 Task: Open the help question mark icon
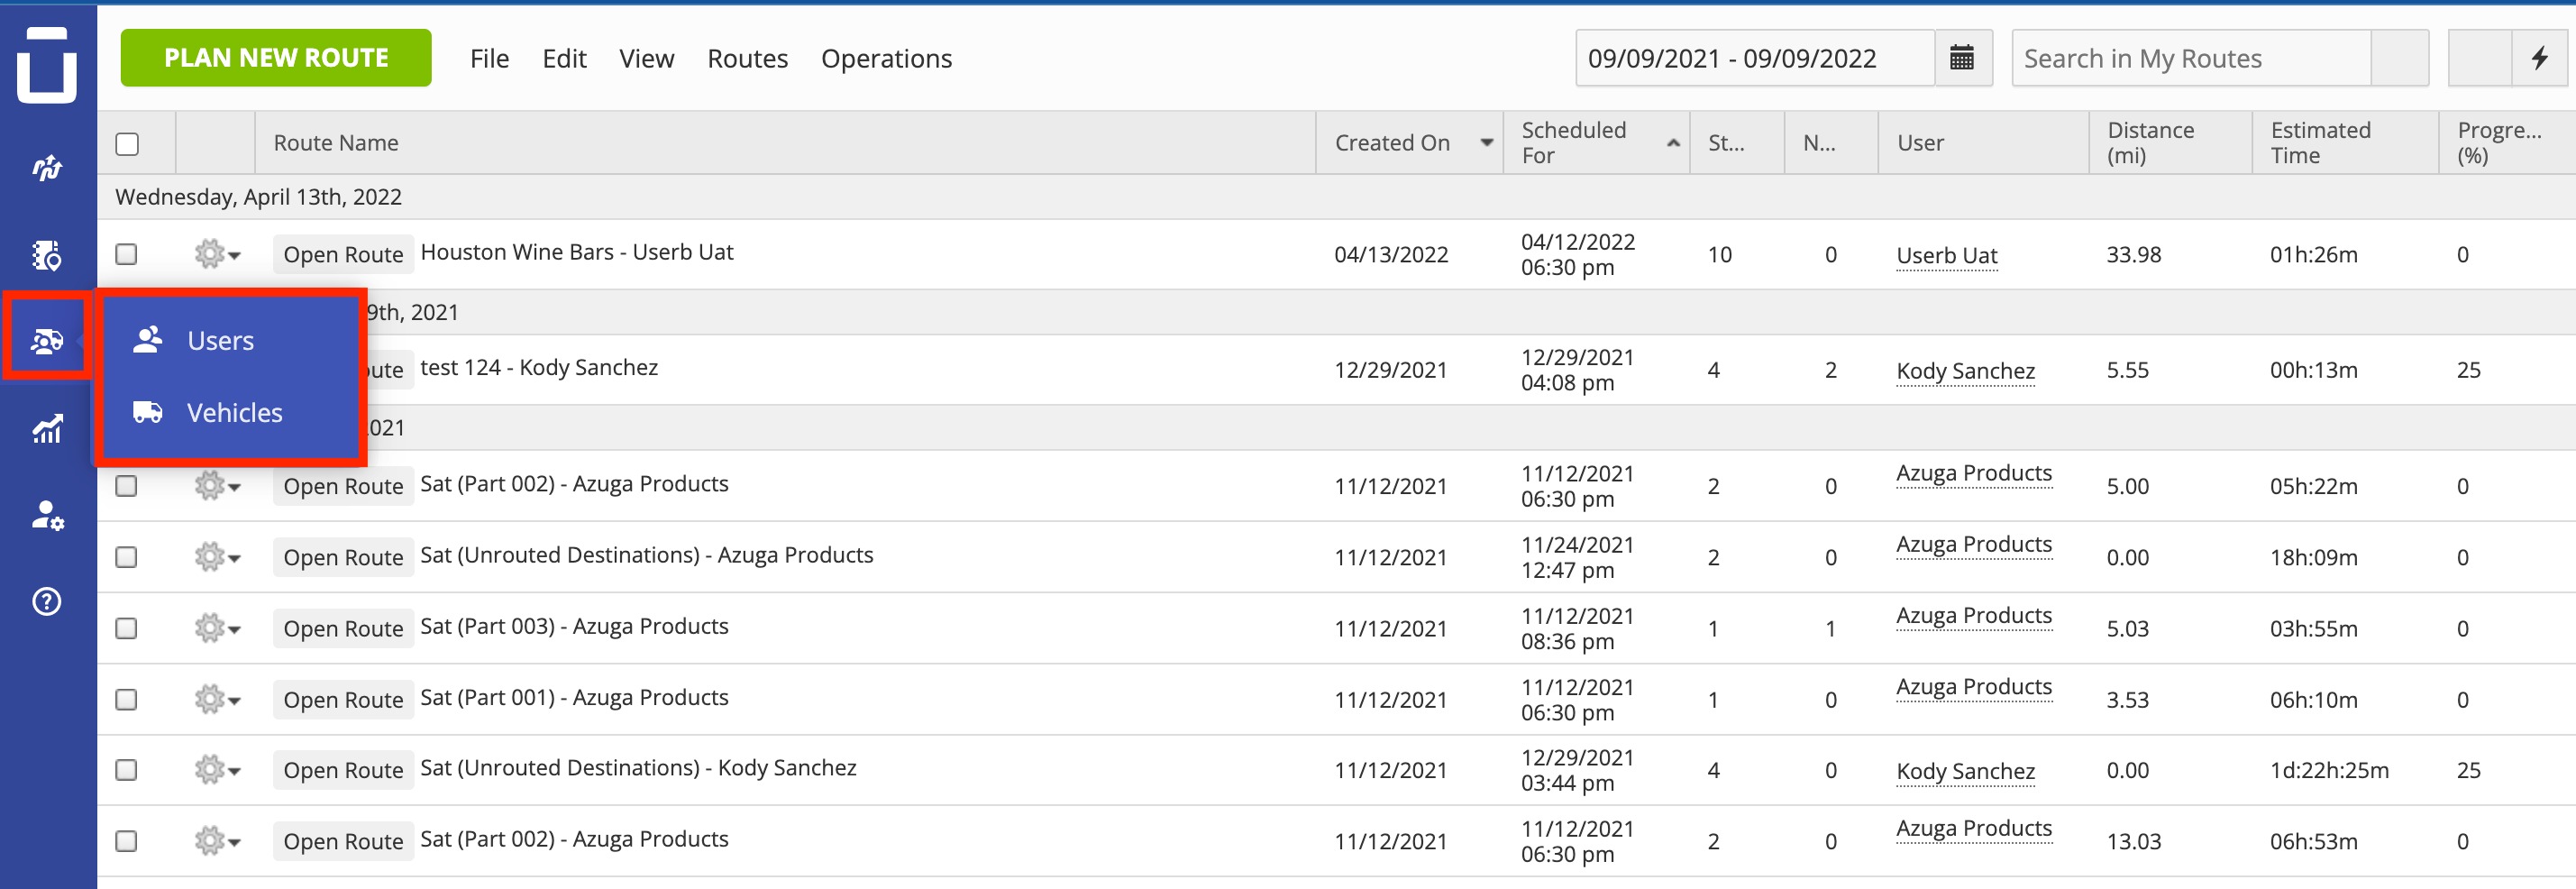pyautogui.click(x=47, y=602)
